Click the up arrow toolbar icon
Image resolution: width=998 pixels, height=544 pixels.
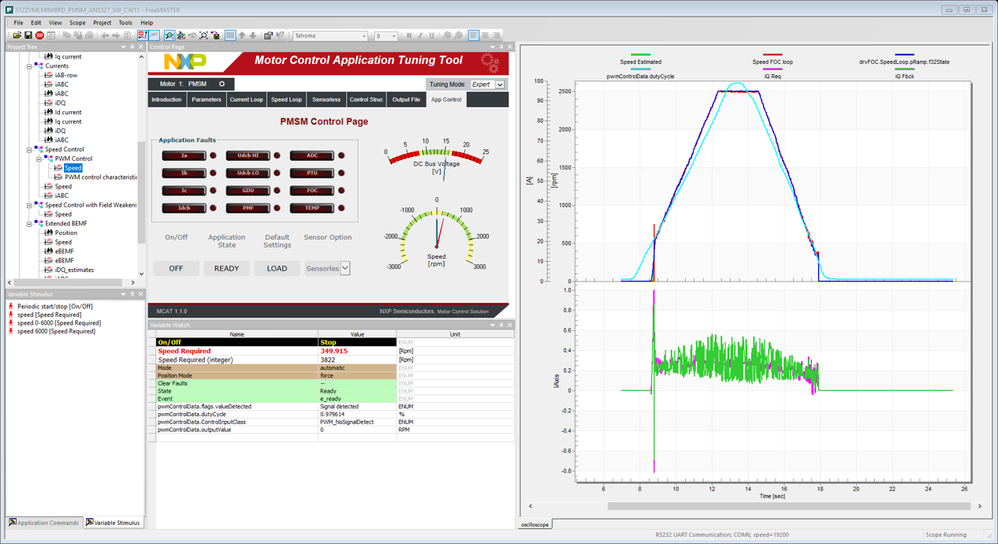click(242, 36)
